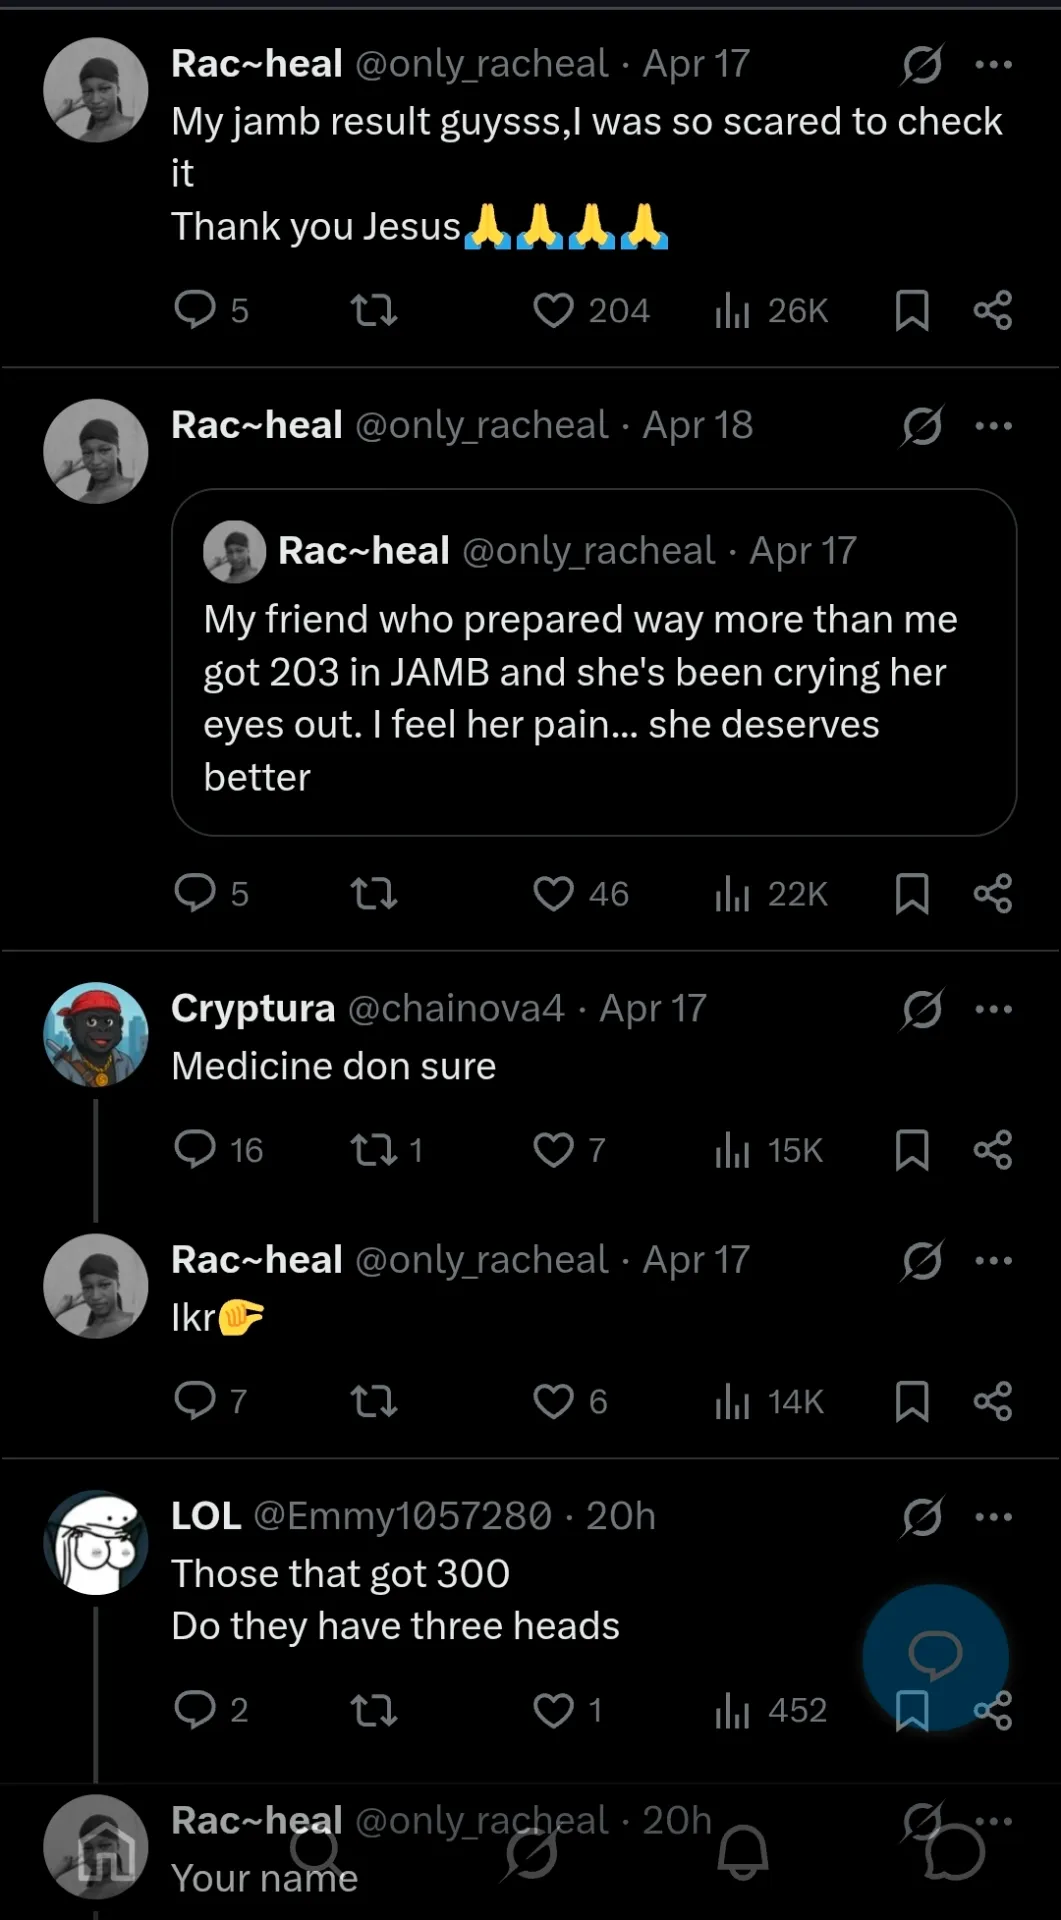Open Cryptura's profile picture
The width and height of the screenshot is (1061, 1920).
[x=96, y=1034]
